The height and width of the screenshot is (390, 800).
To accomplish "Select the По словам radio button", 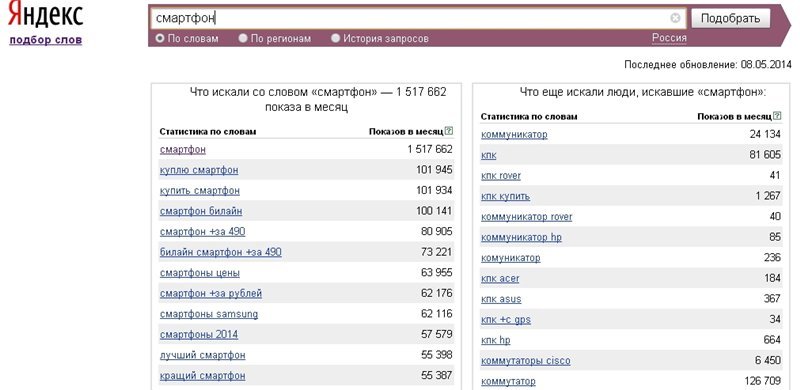I will [160, 38].
